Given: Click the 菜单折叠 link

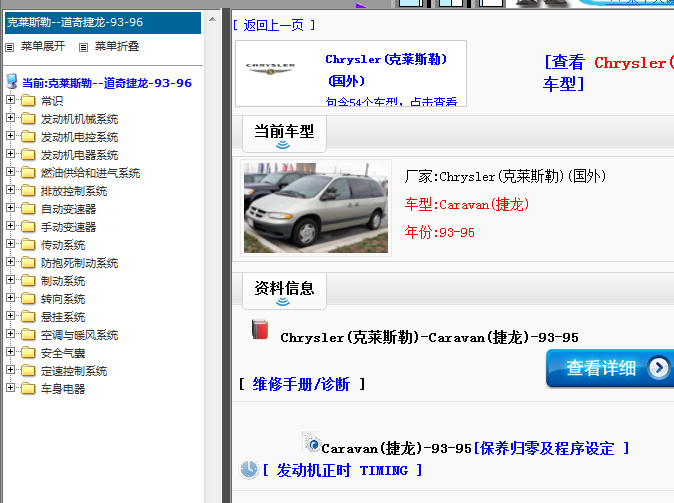Looking at the screenshot, I should pos(116,46).
